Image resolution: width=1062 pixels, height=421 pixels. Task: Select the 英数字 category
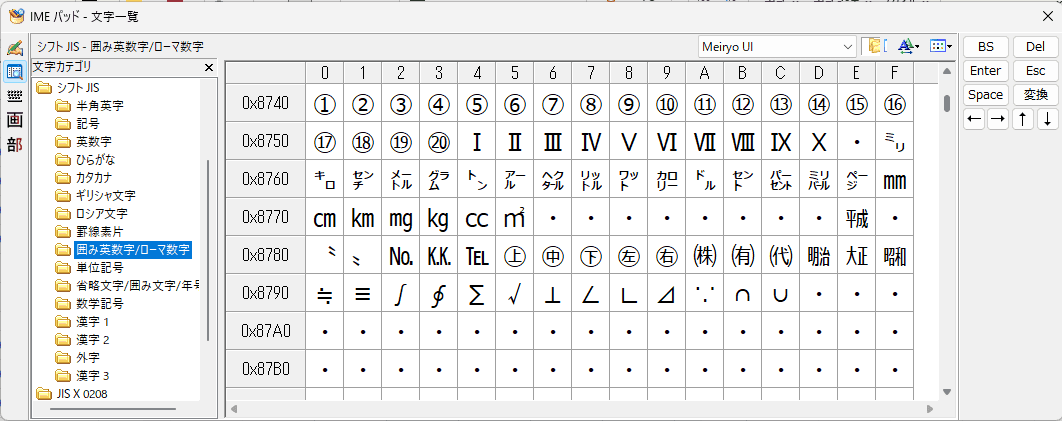pyautogui.click(x=83, y=141)
